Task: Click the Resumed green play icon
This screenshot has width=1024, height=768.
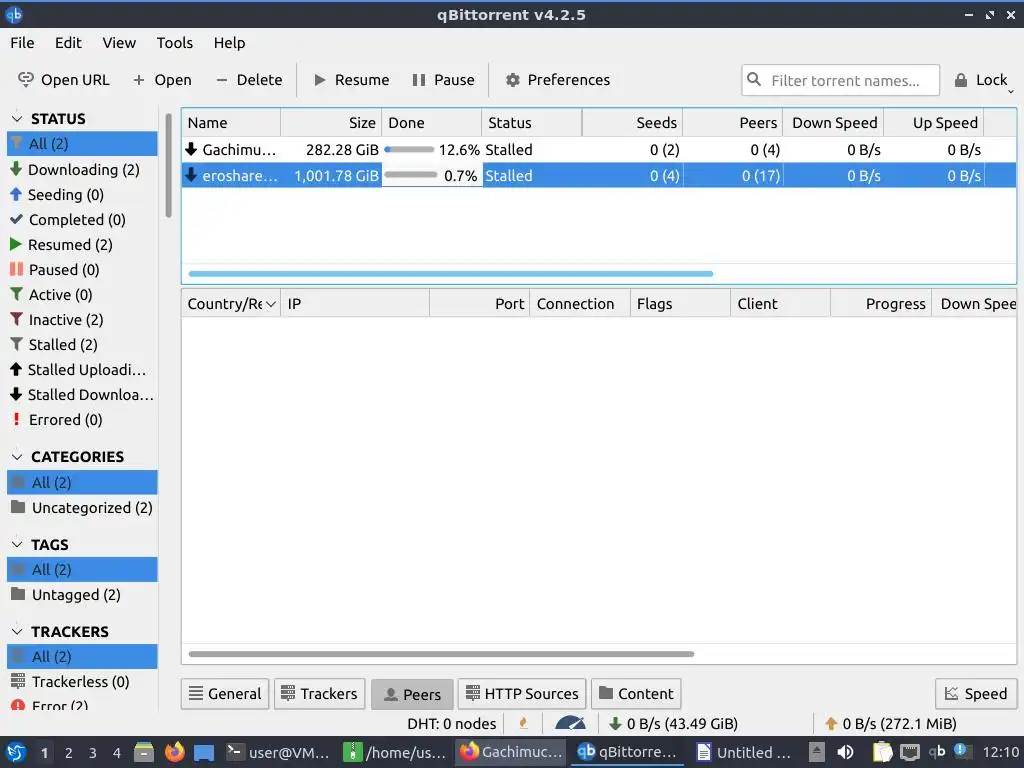Action: pos(16,244)
